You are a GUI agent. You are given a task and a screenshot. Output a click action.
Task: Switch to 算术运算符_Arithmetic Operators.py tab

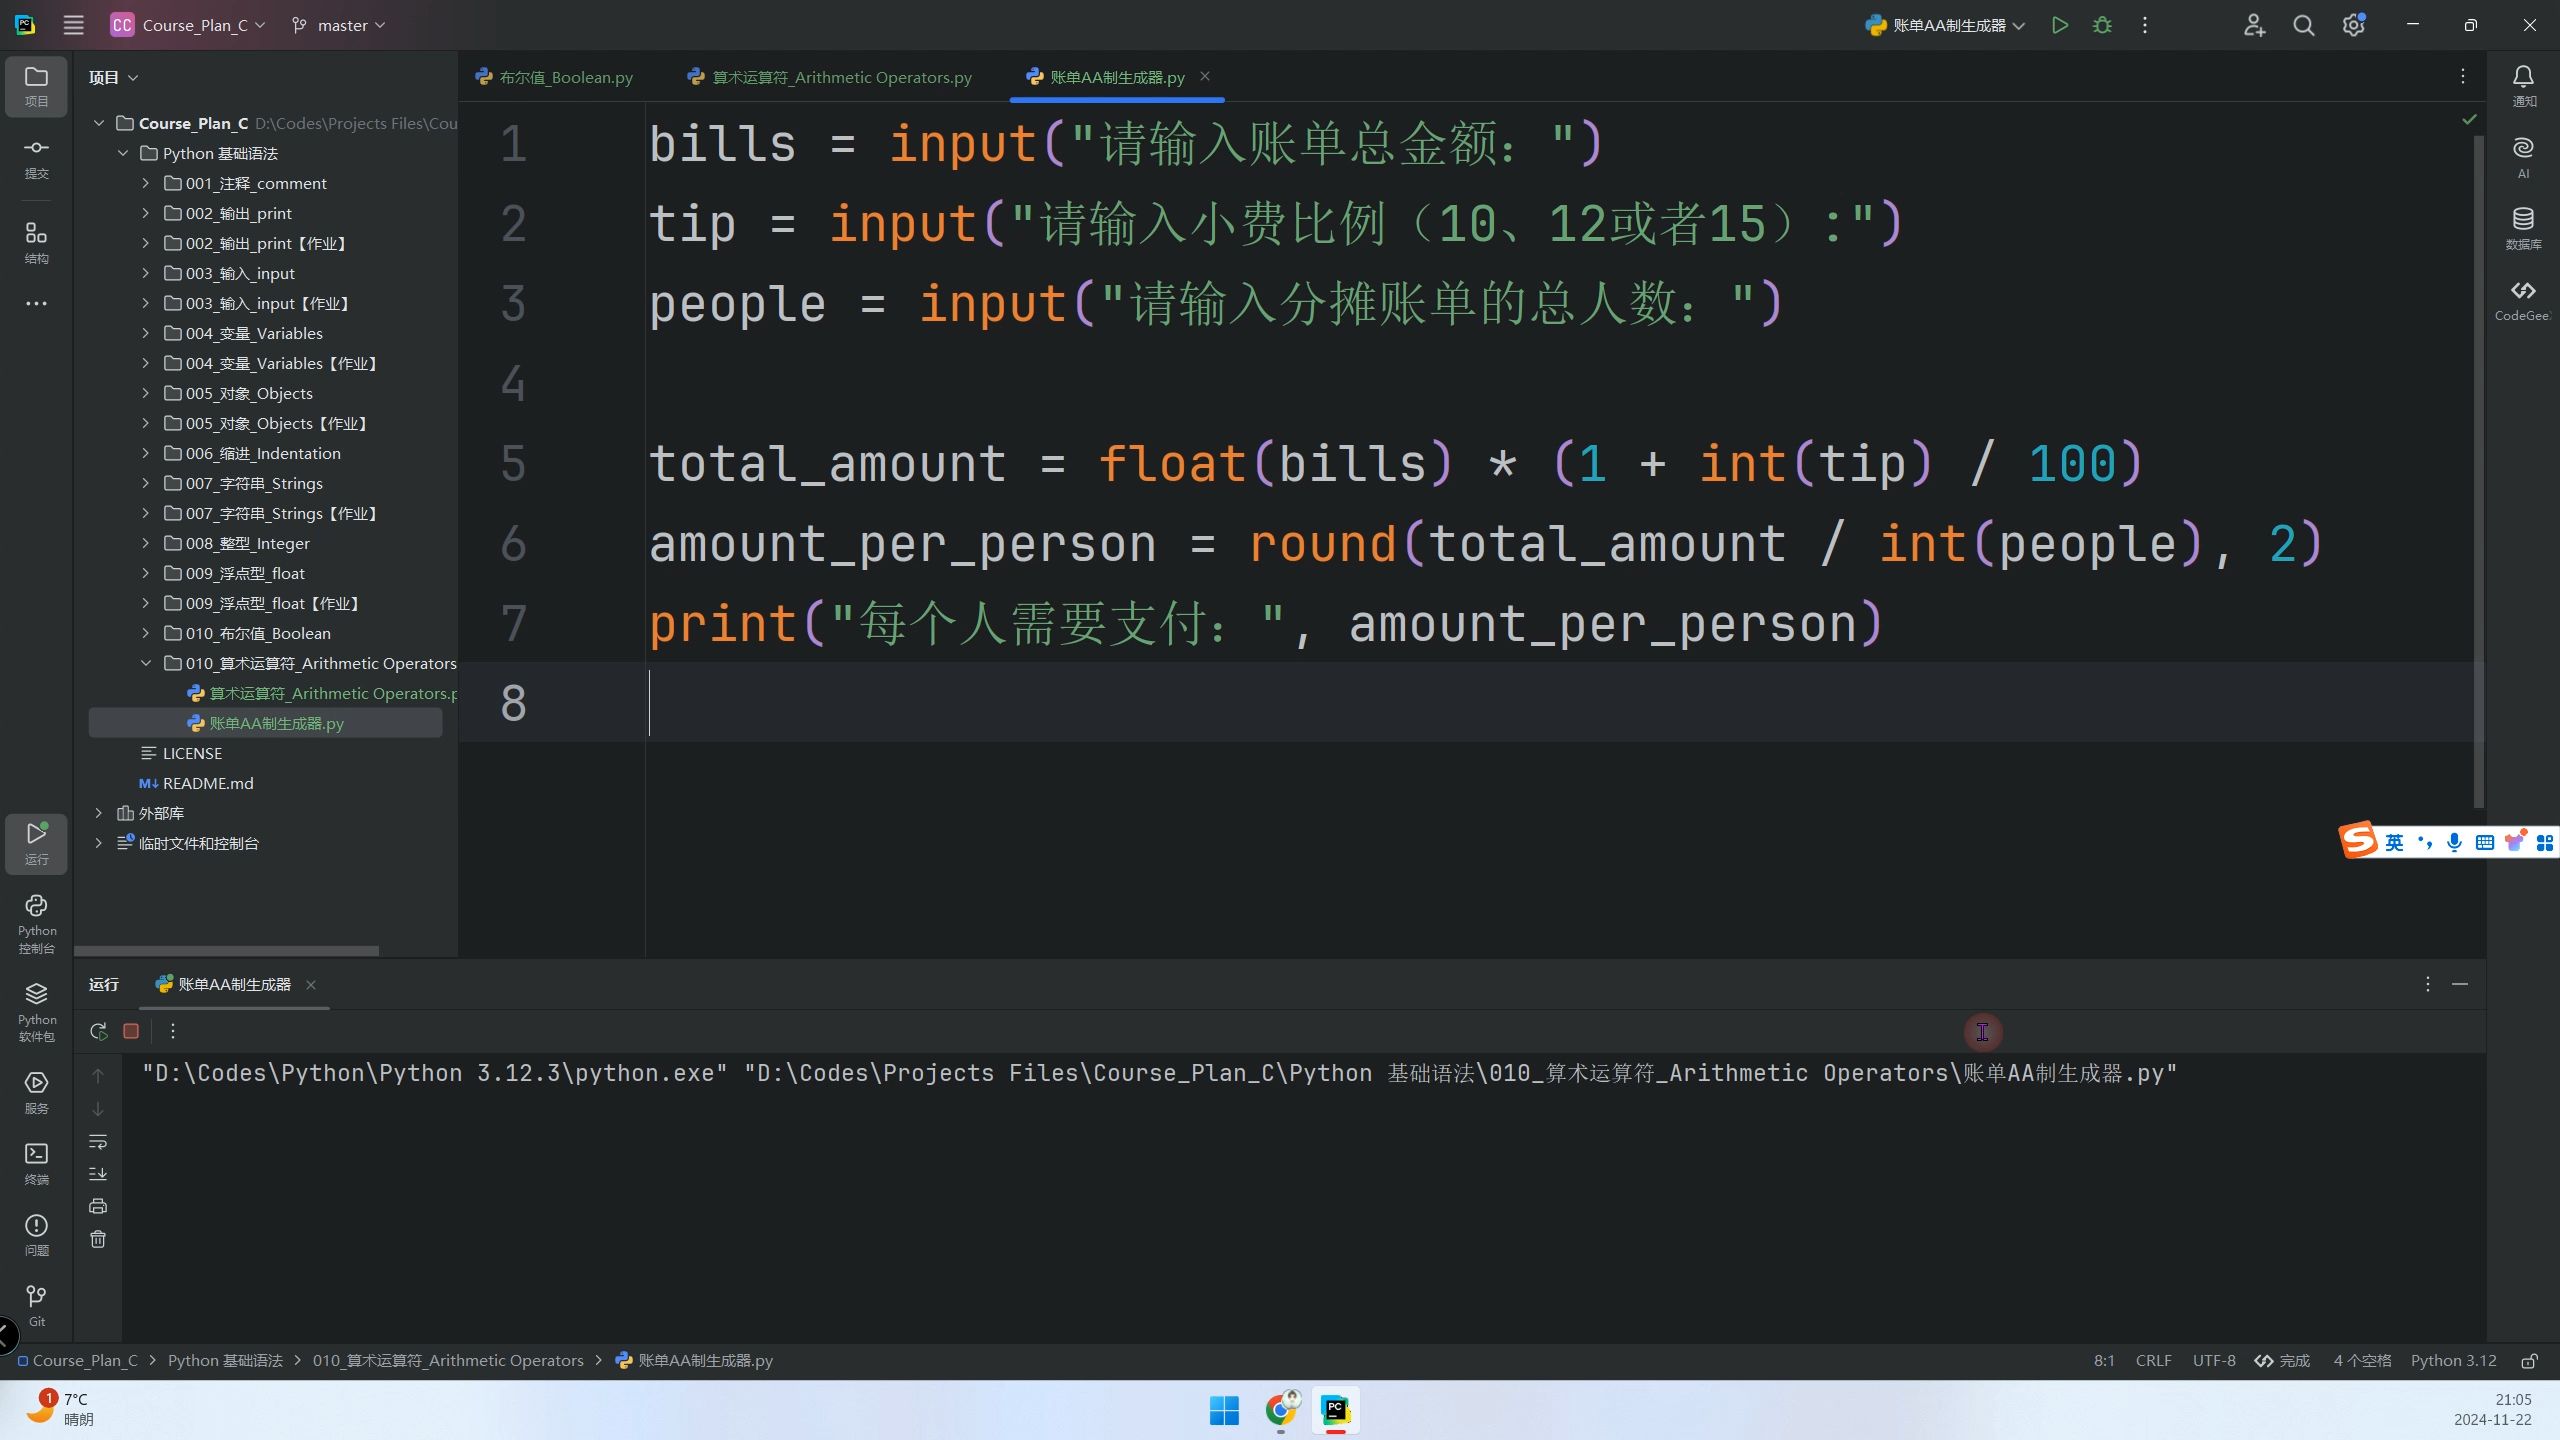pyautogui.click(x=829, y=77)
